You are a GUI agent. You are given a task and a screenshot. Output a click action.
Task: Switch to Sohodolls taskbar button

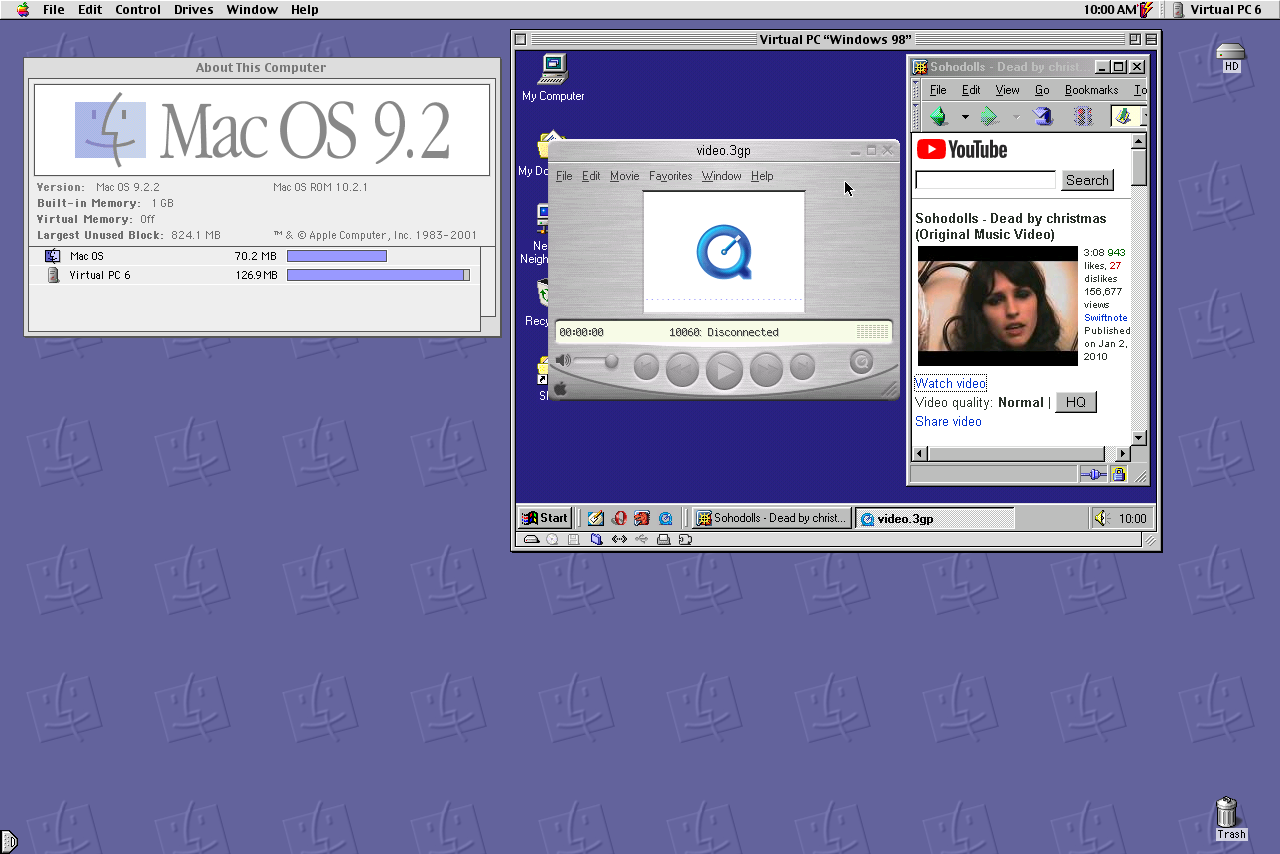pyautogui.click(x=773, y=518)
